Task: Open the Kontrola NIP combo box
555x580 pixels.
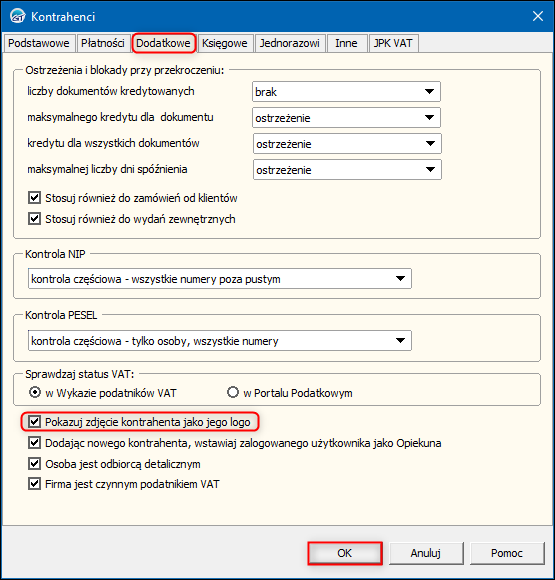Action: pyautogui.click(x=220, y=279)
